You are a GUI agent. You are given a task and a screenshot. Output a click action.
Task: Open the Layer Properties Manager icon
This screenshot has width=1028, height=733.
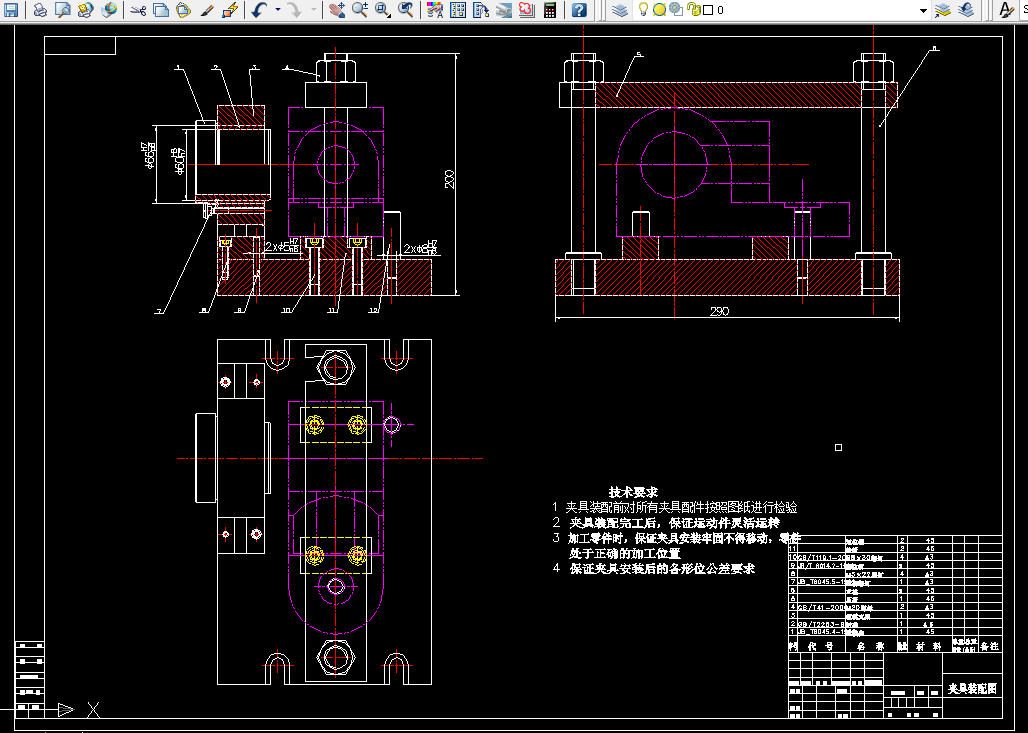click(620, 10)
